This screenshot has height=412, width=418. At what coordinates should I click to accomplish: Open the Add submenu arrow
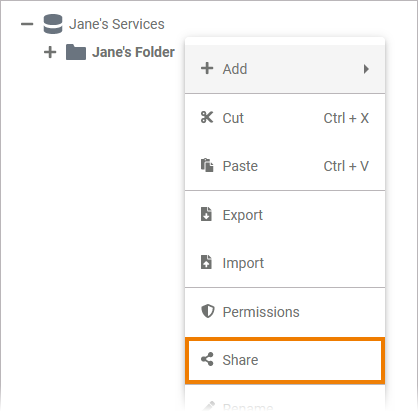coord(366,69)
